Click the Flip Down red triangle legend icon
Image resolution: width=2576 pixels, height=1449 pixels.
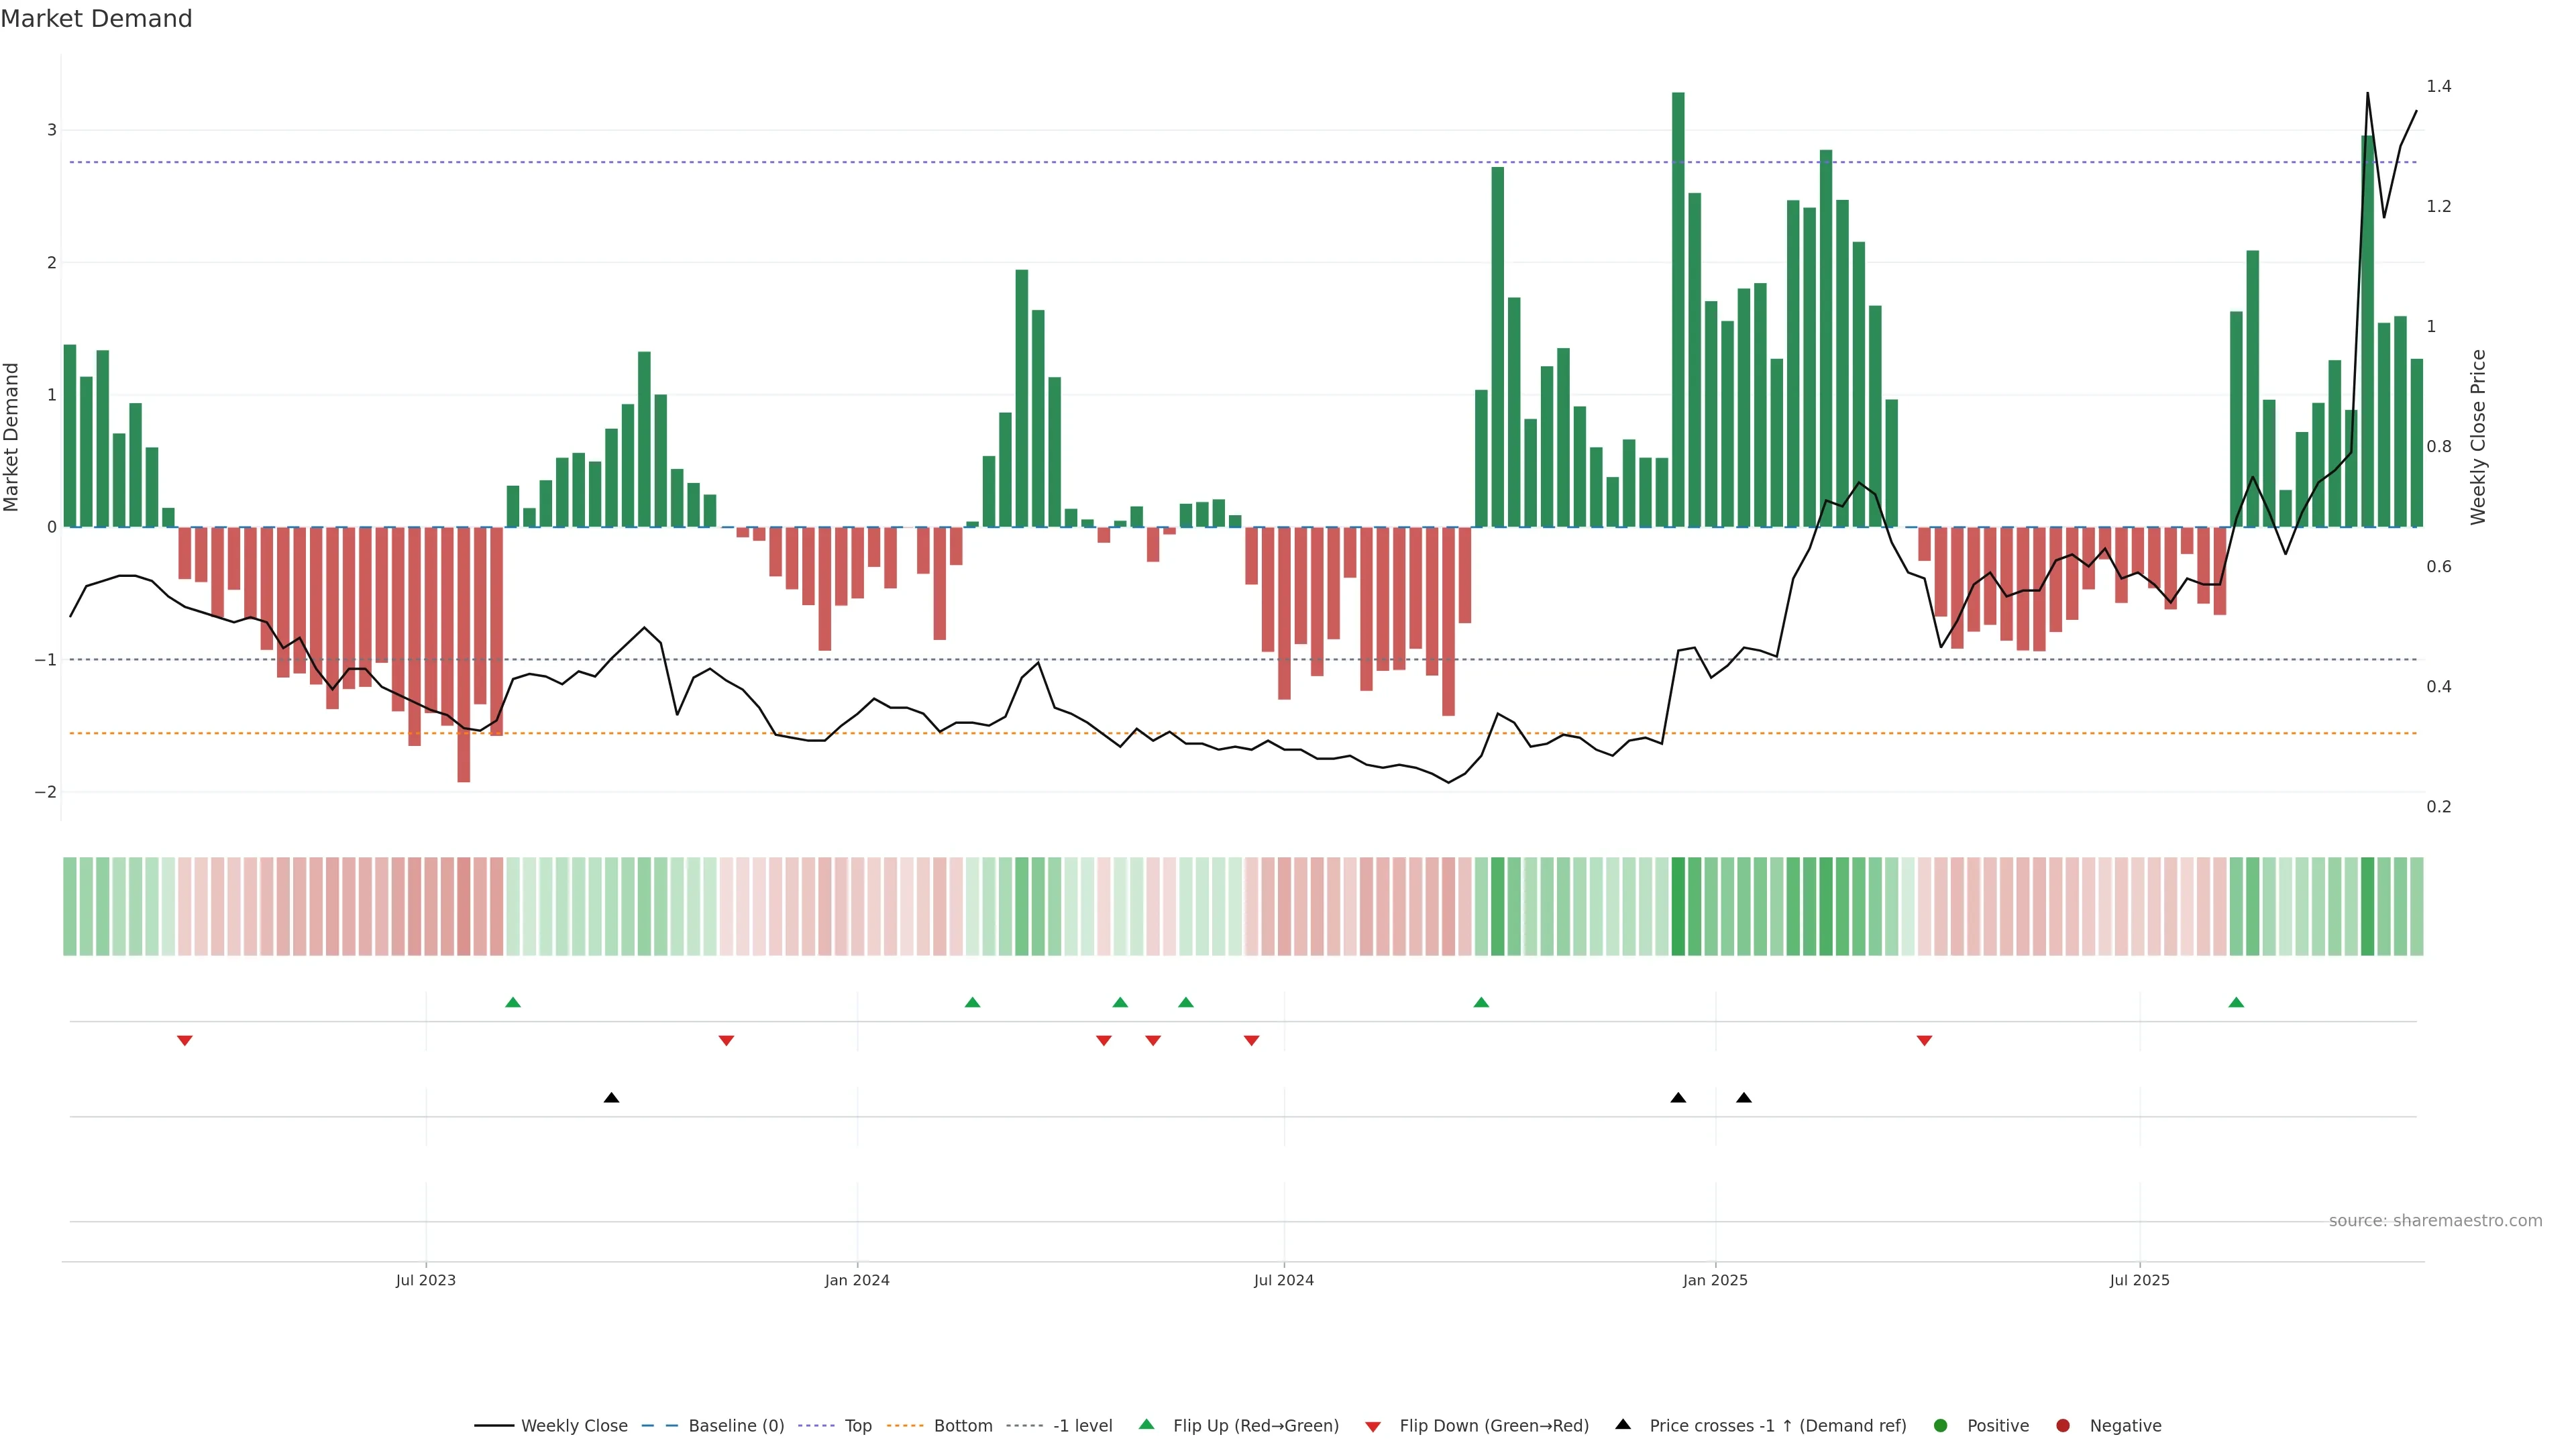click(1373, 1427)
